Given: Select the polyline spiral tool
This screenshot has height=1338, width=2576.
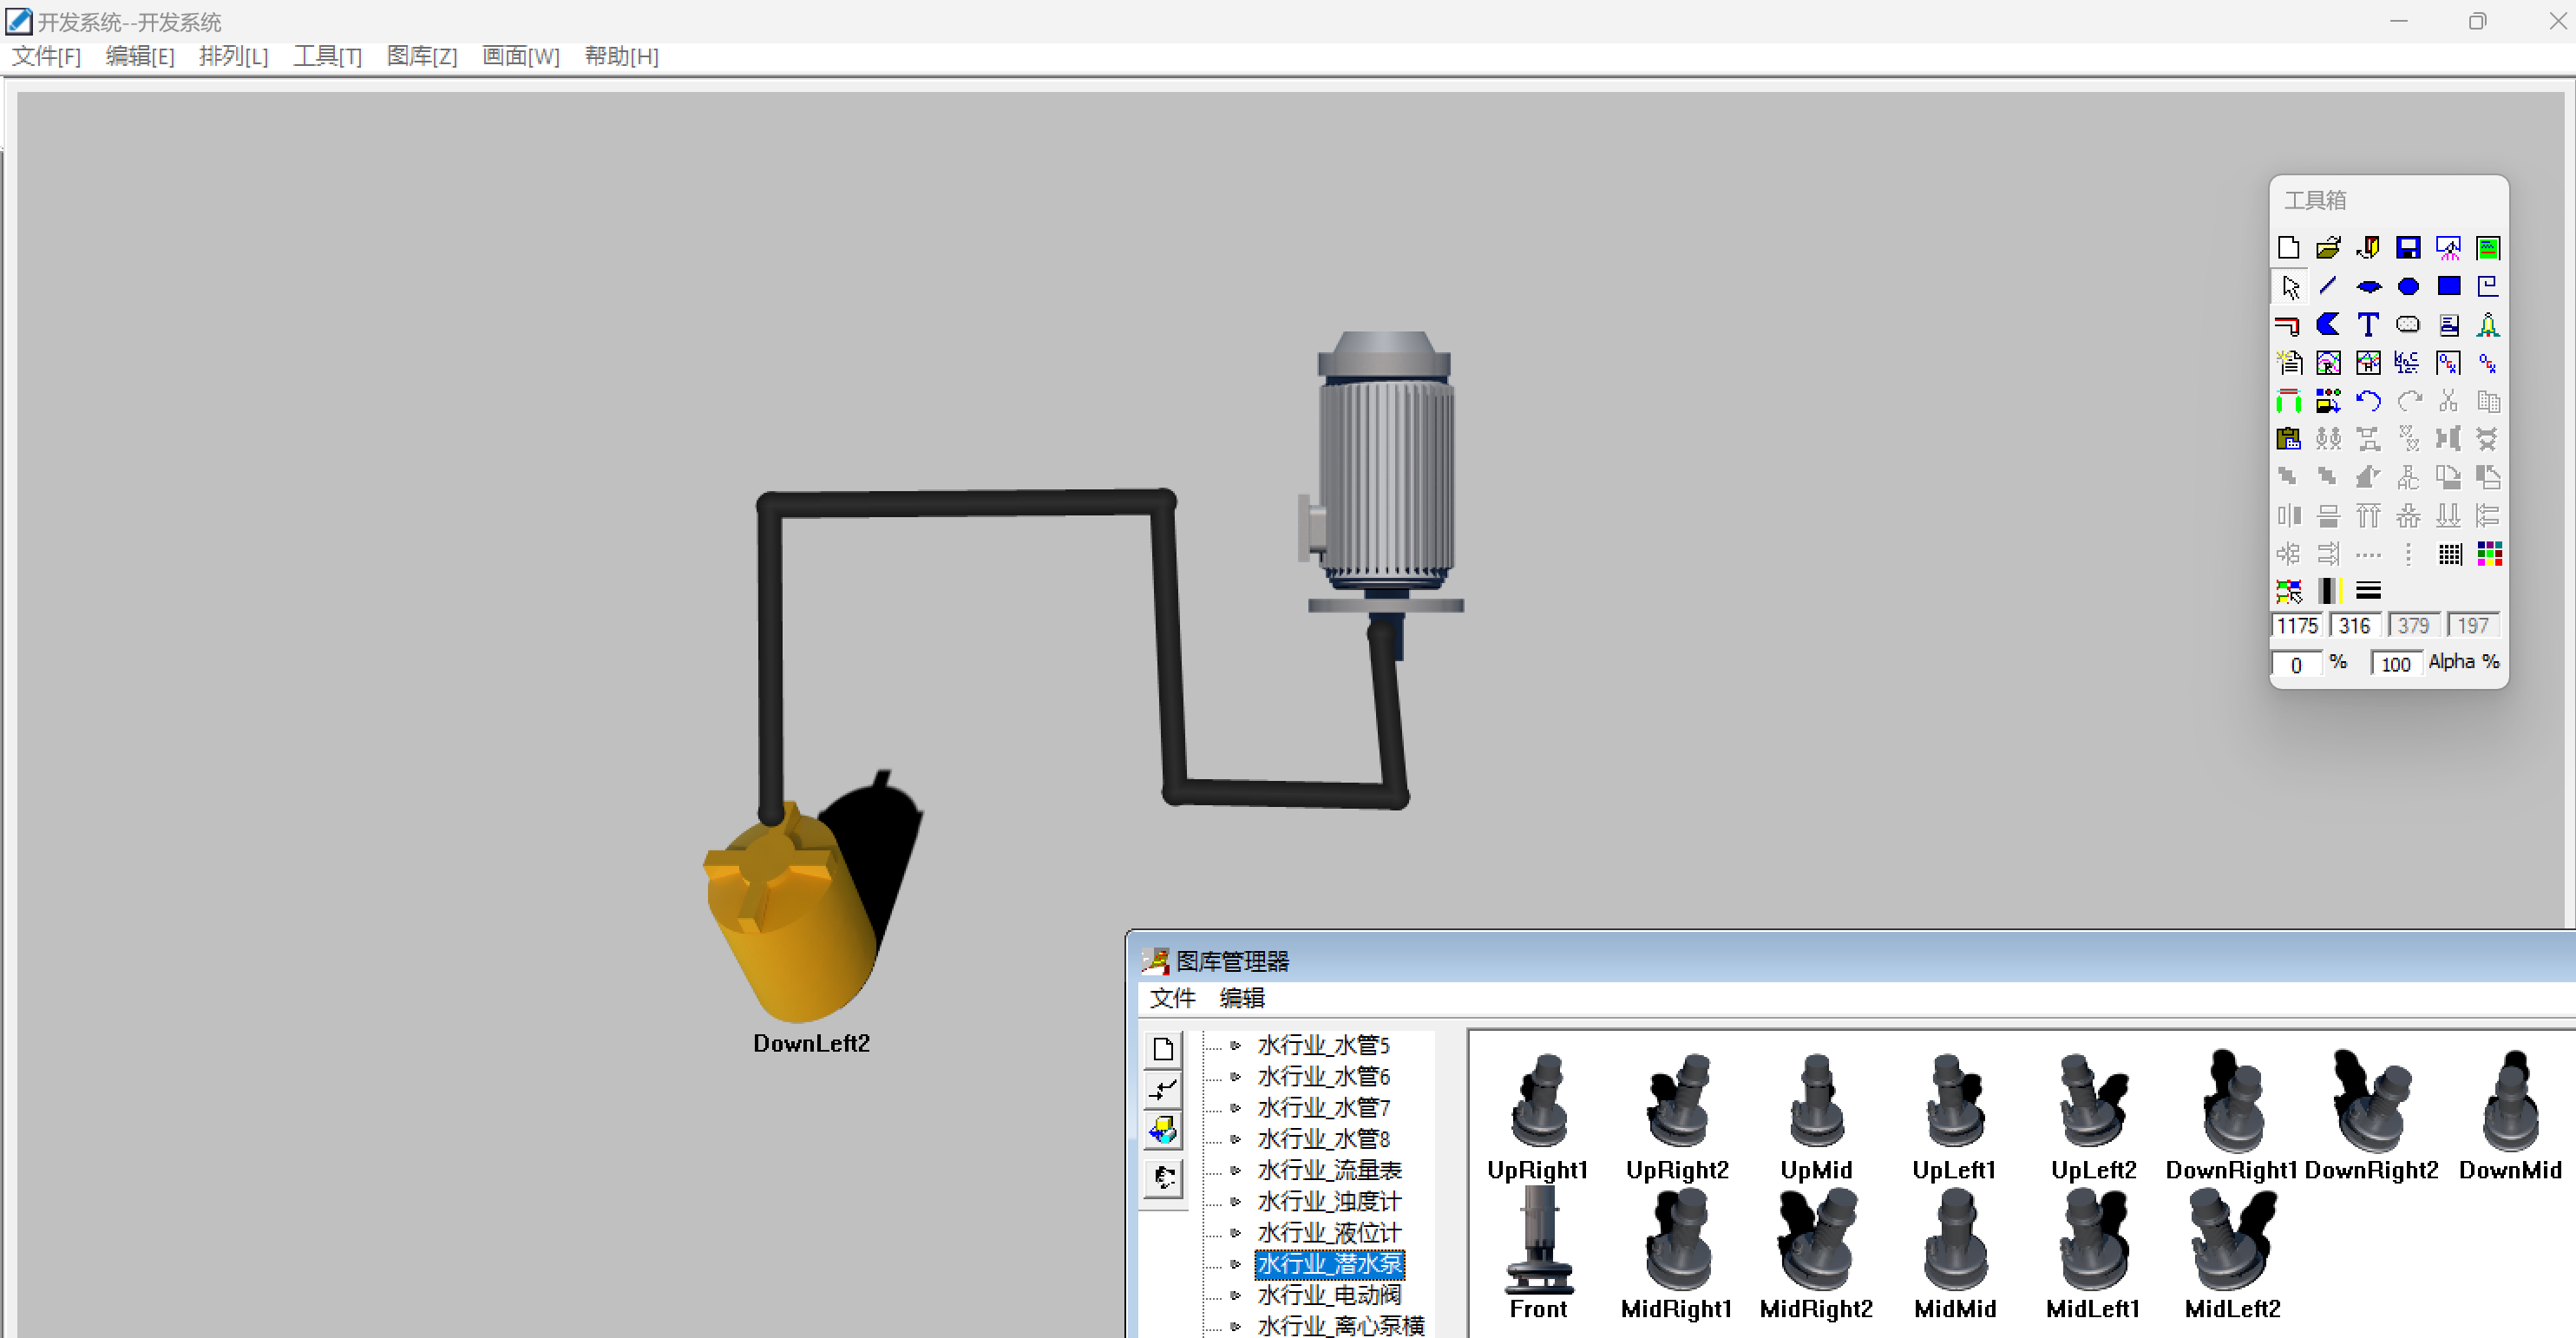Looking at the screenshot, I should tap(2488, 287).
